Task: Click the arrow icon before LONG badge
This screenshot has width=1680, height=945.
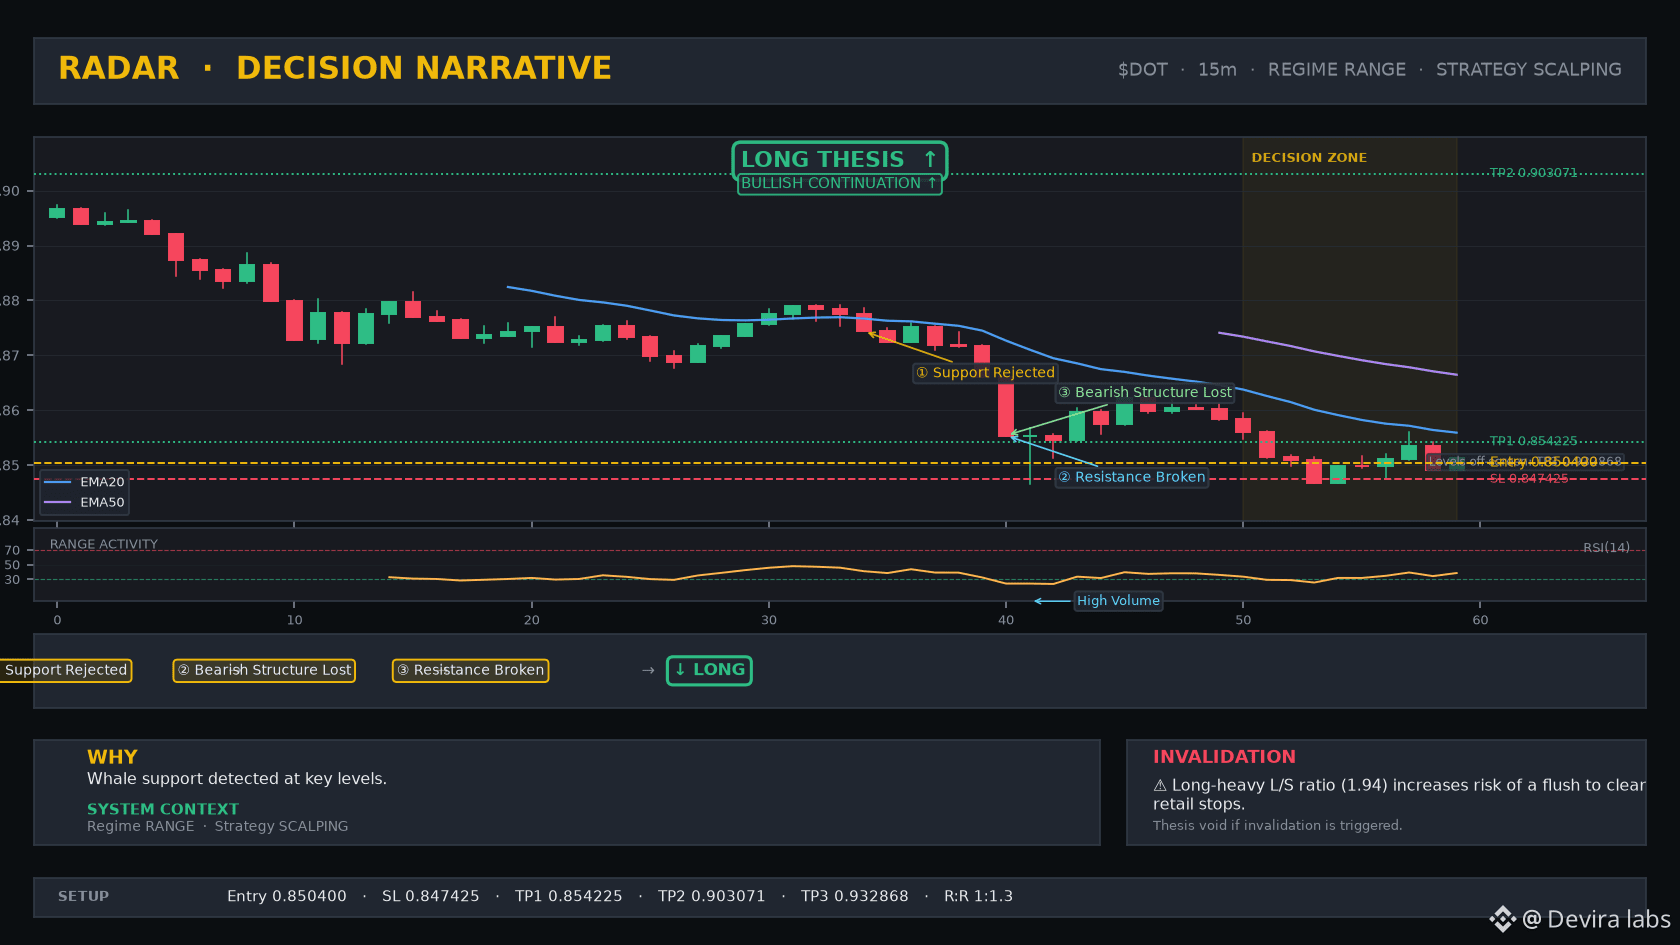Action: coord(648,670)
